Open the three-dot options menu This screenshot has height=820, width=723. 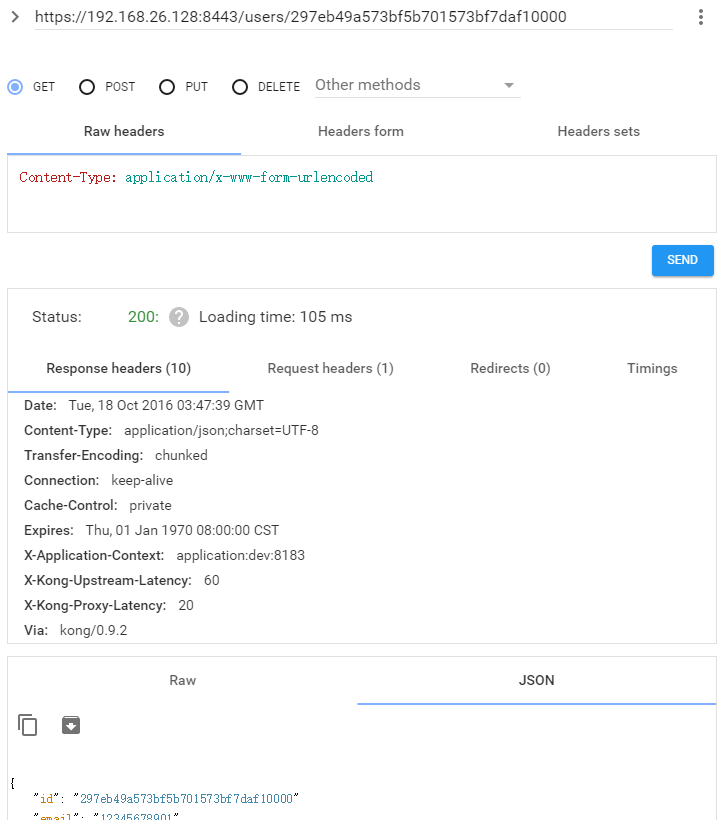(701, 17)
